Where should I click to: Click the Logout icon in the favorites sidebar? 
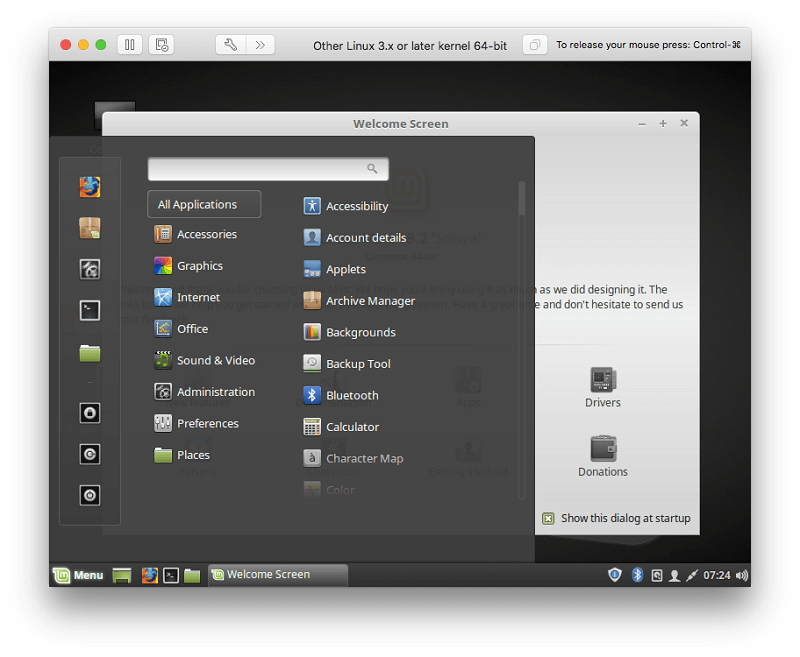click(90, 454)
